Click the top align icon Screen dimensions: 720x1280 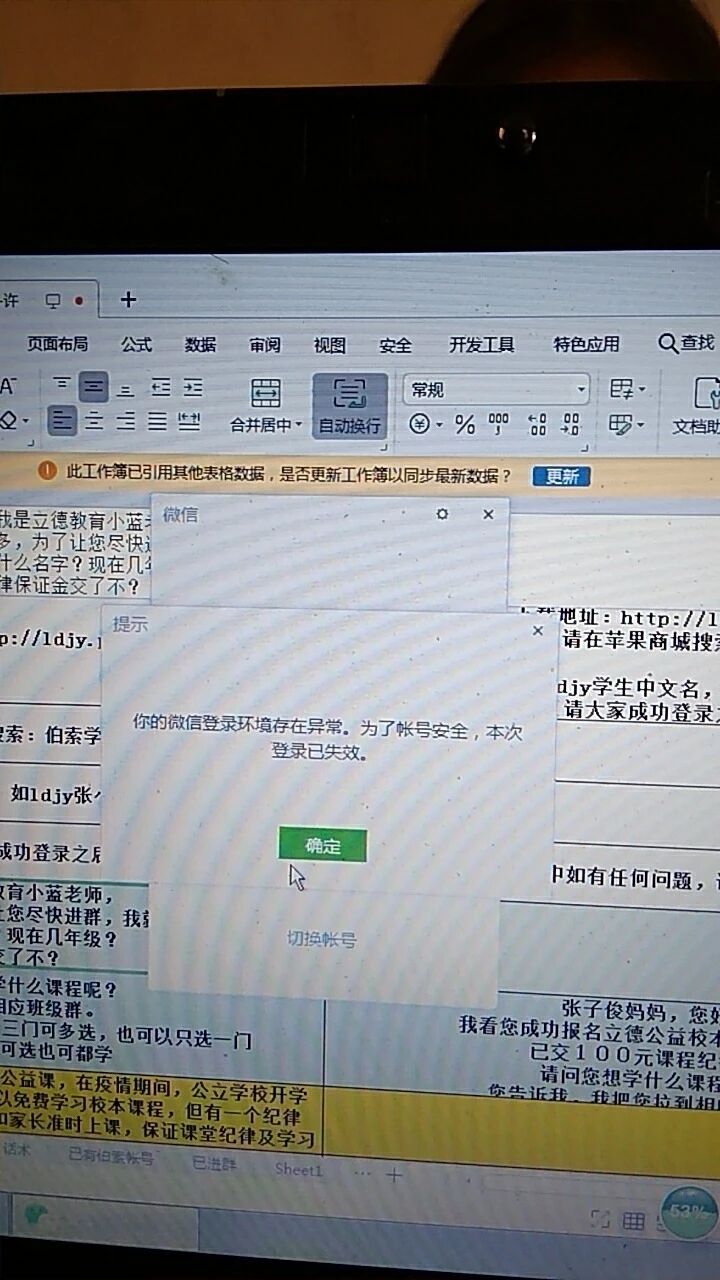click(62, 386)
